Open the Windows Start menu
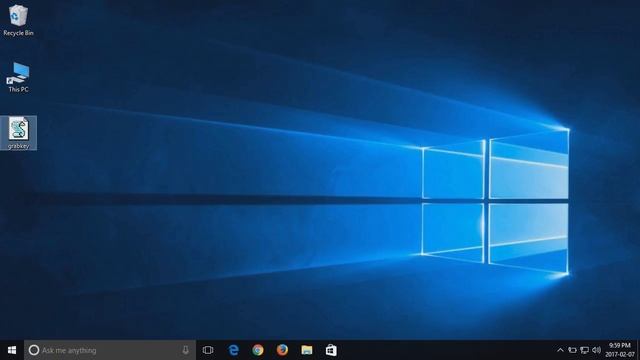Image resolution: width=640 pixels, height=360 pixels. tap(12, 350)
